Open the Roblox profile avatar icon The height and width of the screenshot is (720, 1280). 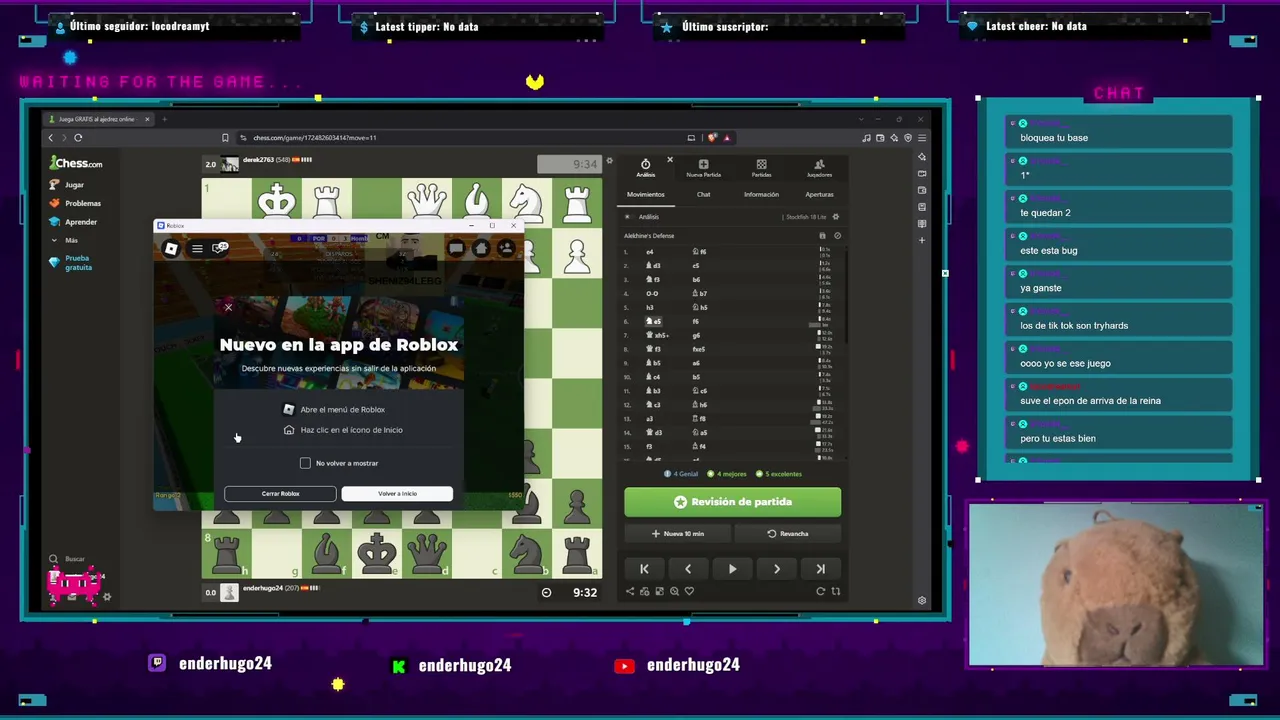pyautogui.click(x=506, y=249)
